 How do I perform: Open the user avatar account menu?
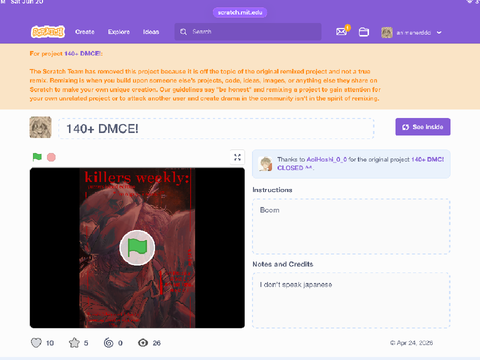[x=387, y=32]
